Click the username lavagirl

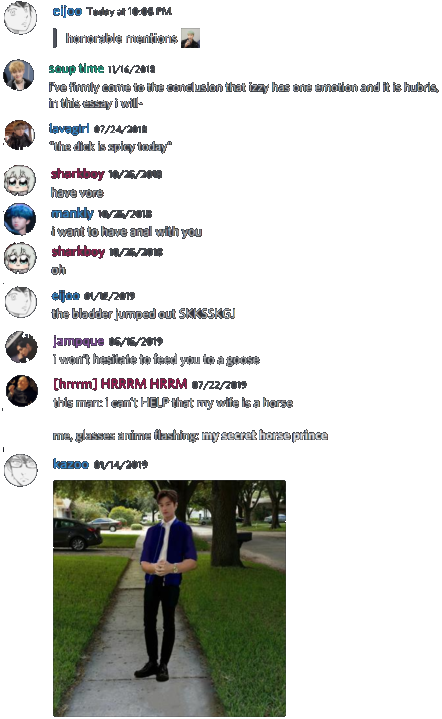click(x=69, y=128)
